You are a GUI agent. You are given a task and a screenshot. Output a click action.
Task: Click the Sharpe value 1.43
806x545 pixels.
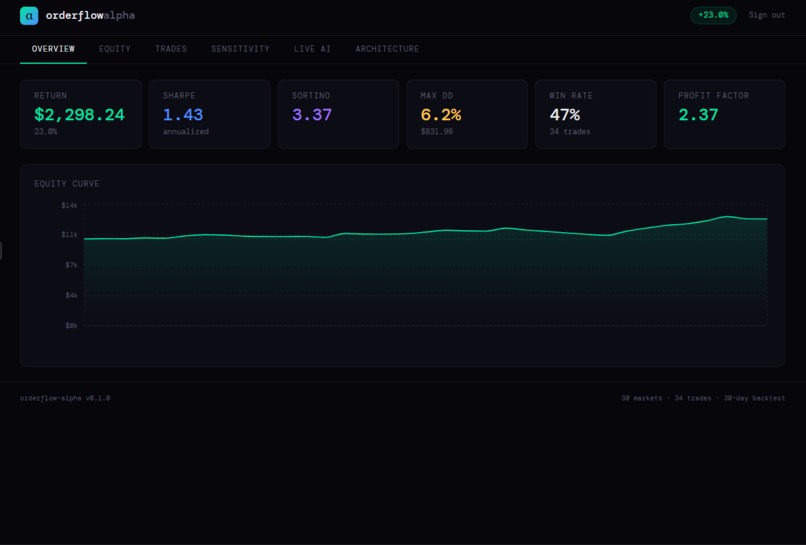[183, 115]
